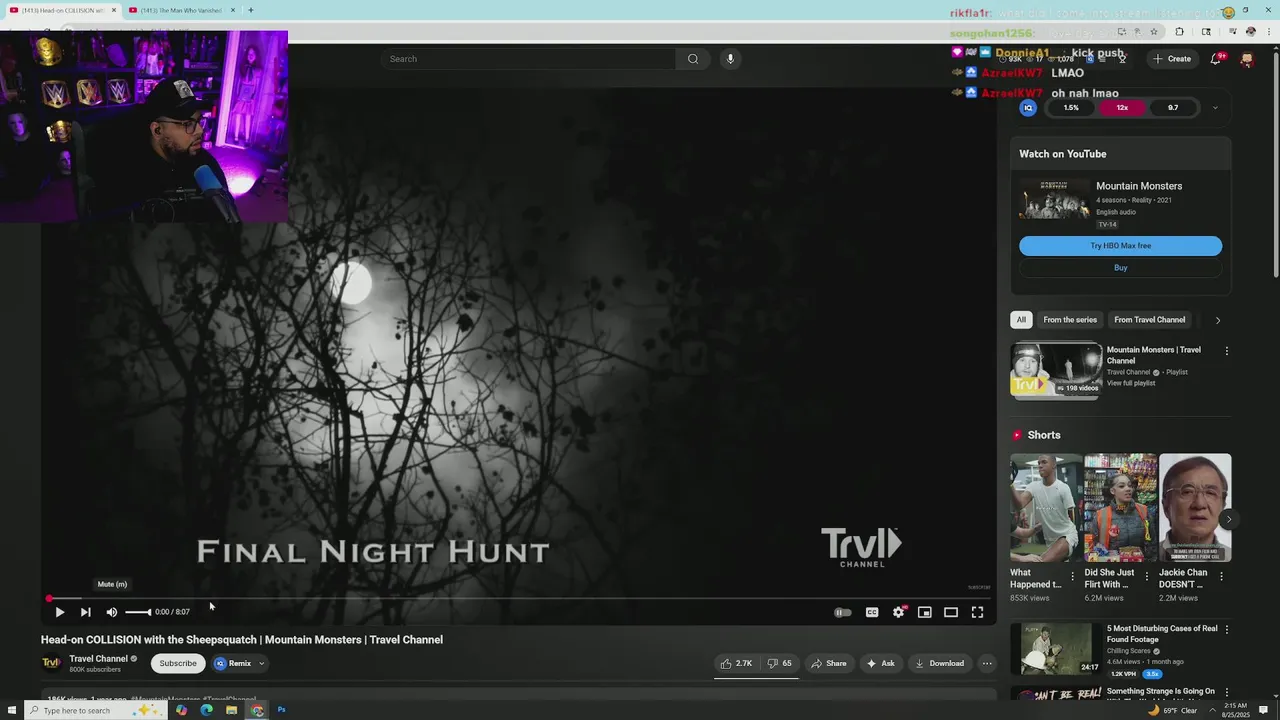Image resolution: width=1280 pixels, height=720 pixels.
Task: Mute the video with the speaker icon
Action: click(x=112, y=612)
